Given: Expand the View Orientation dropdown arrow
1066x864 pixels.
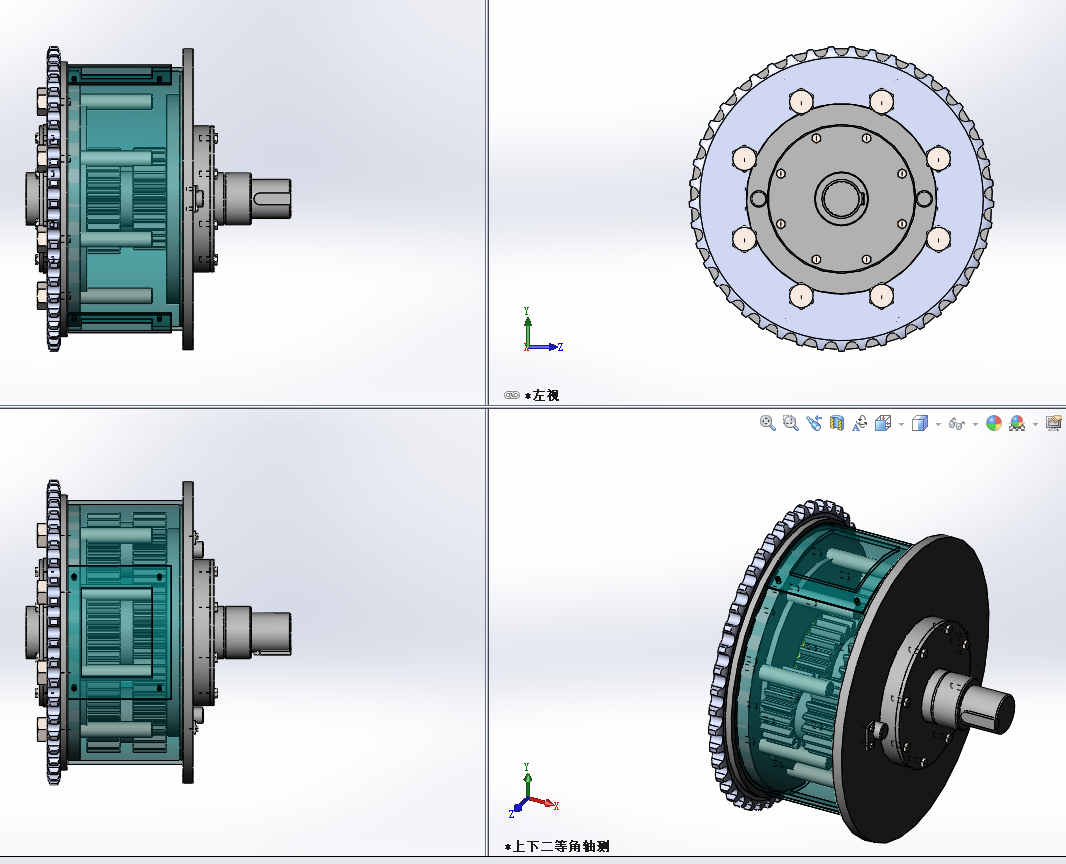Looking at the screenshot, I should (x=901, y=424).
